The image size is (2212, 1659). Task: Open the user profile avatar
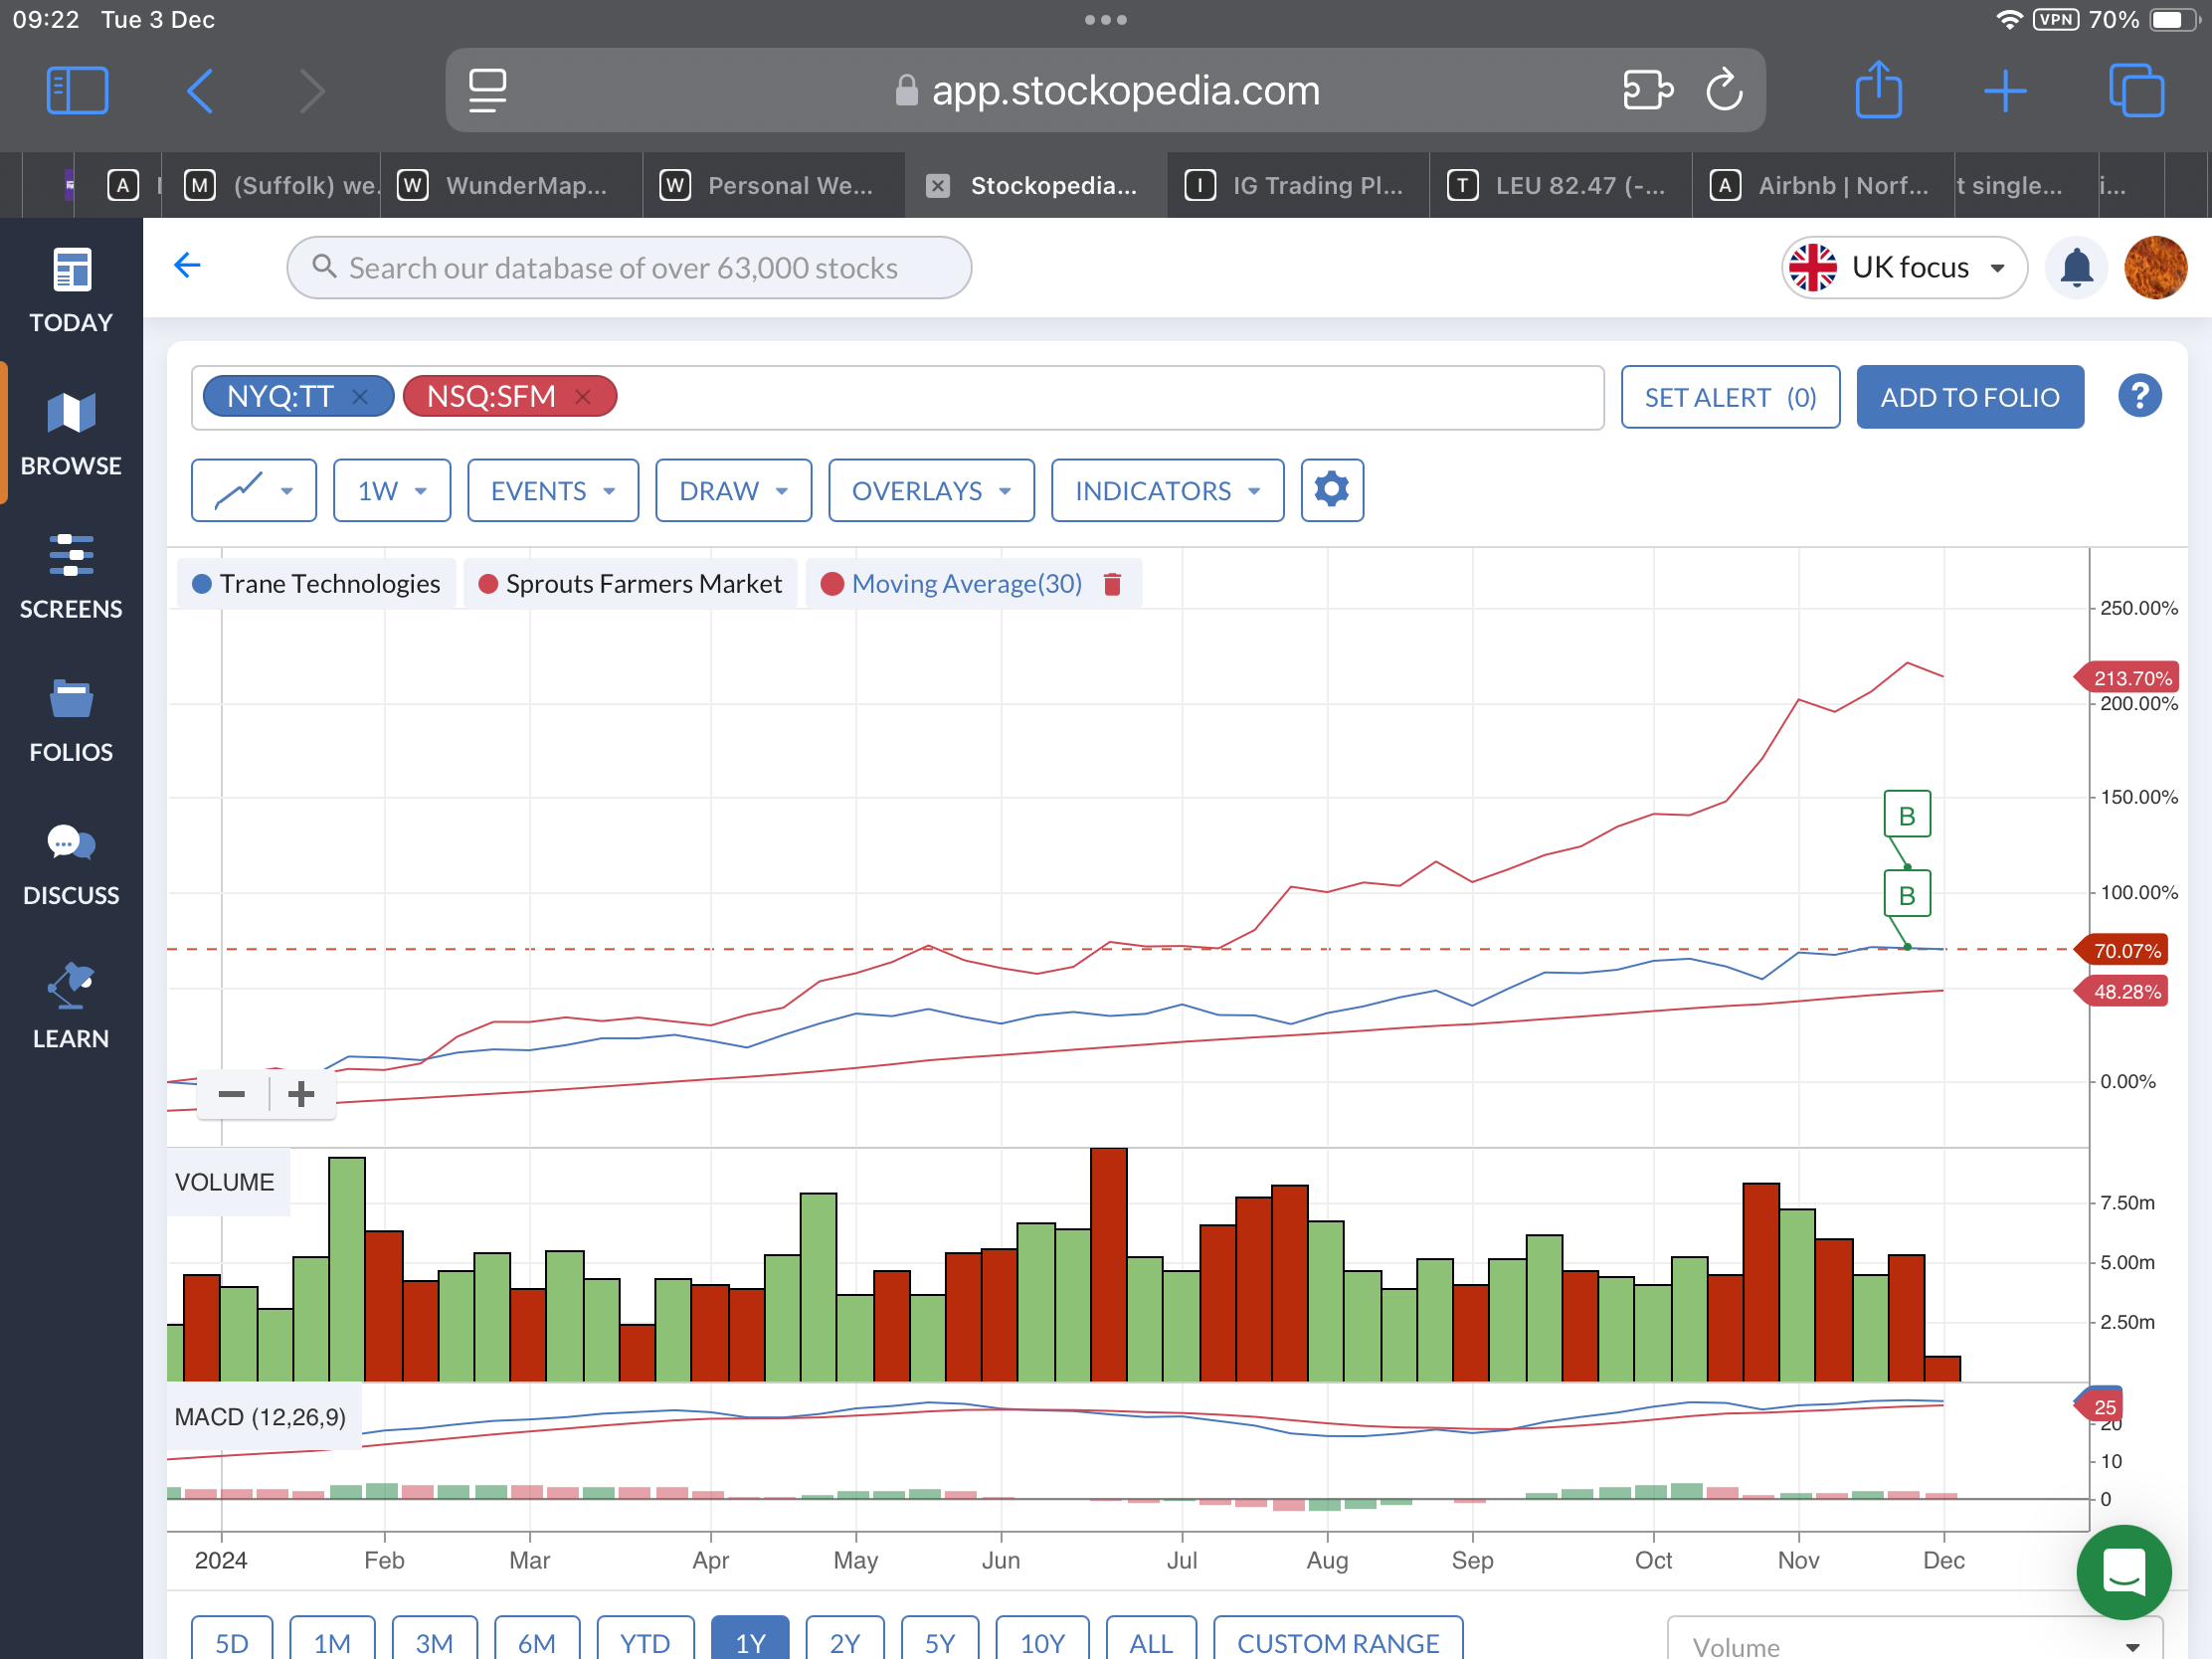click(x=2154, y=267)
